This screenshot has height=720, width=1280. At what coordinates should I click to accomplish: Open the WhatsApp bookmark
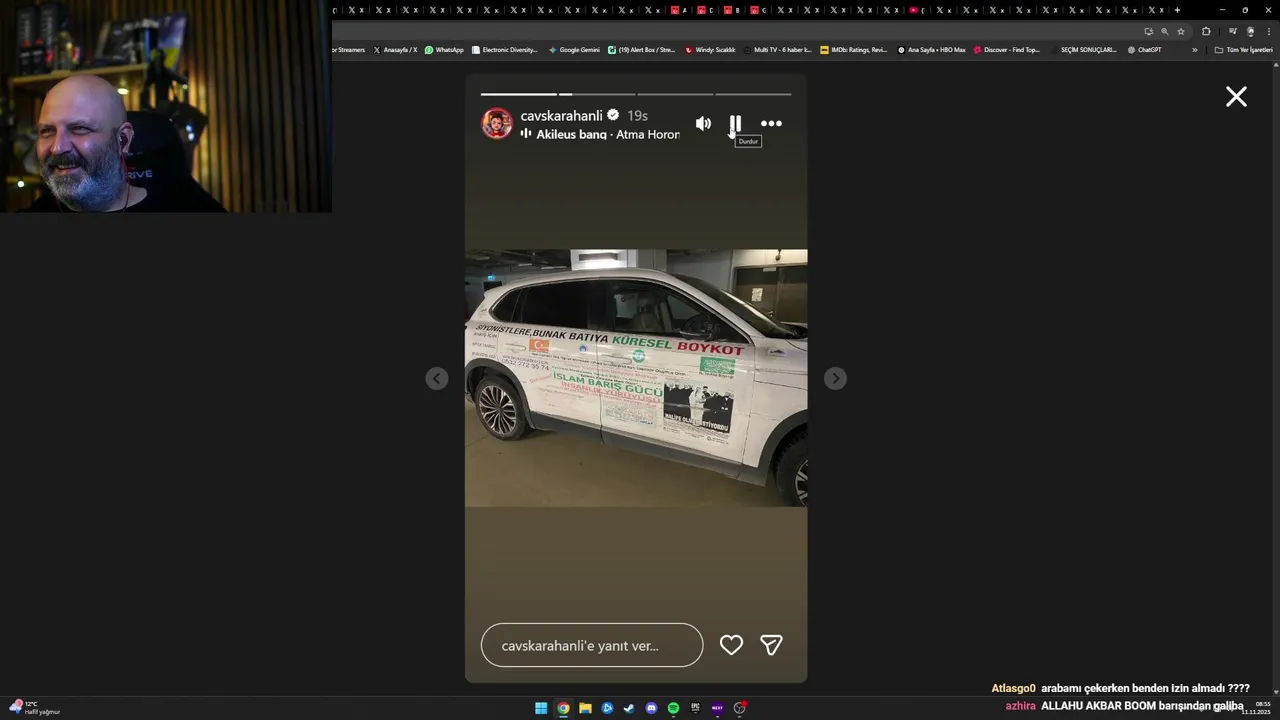[x=444, y=49]
